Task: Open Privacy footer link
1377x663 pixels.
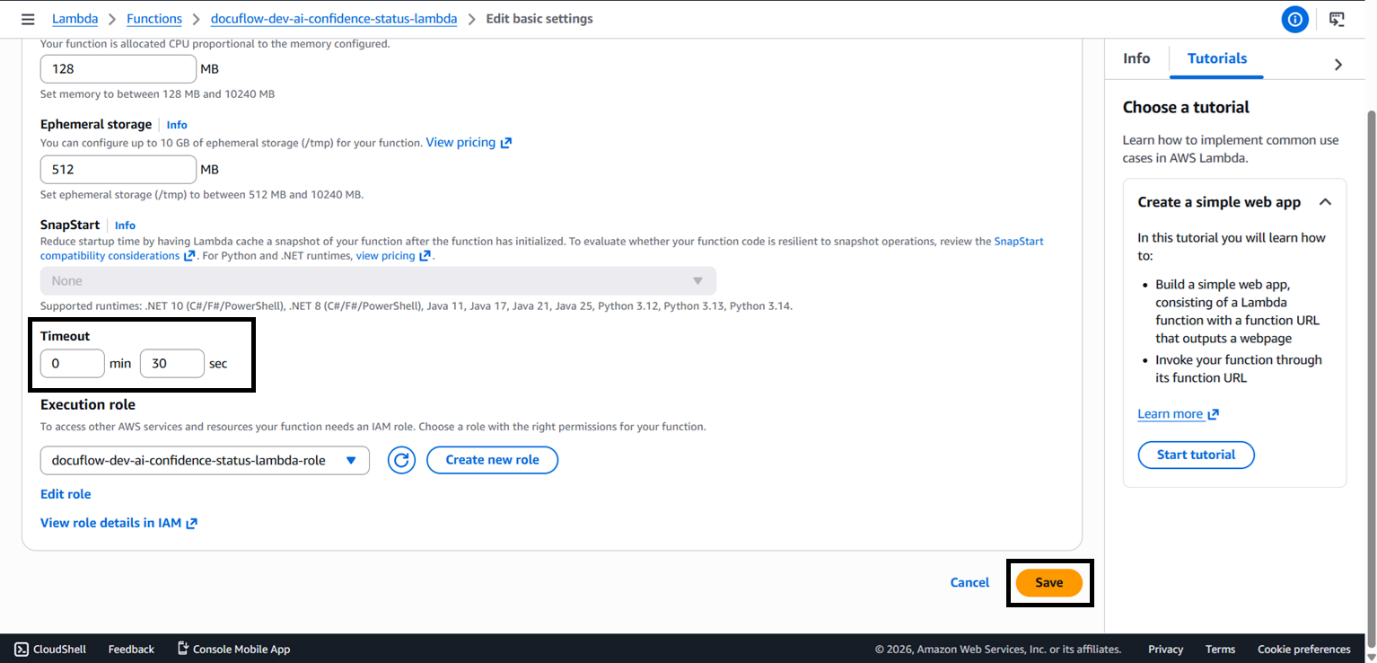Action: 1165,649
